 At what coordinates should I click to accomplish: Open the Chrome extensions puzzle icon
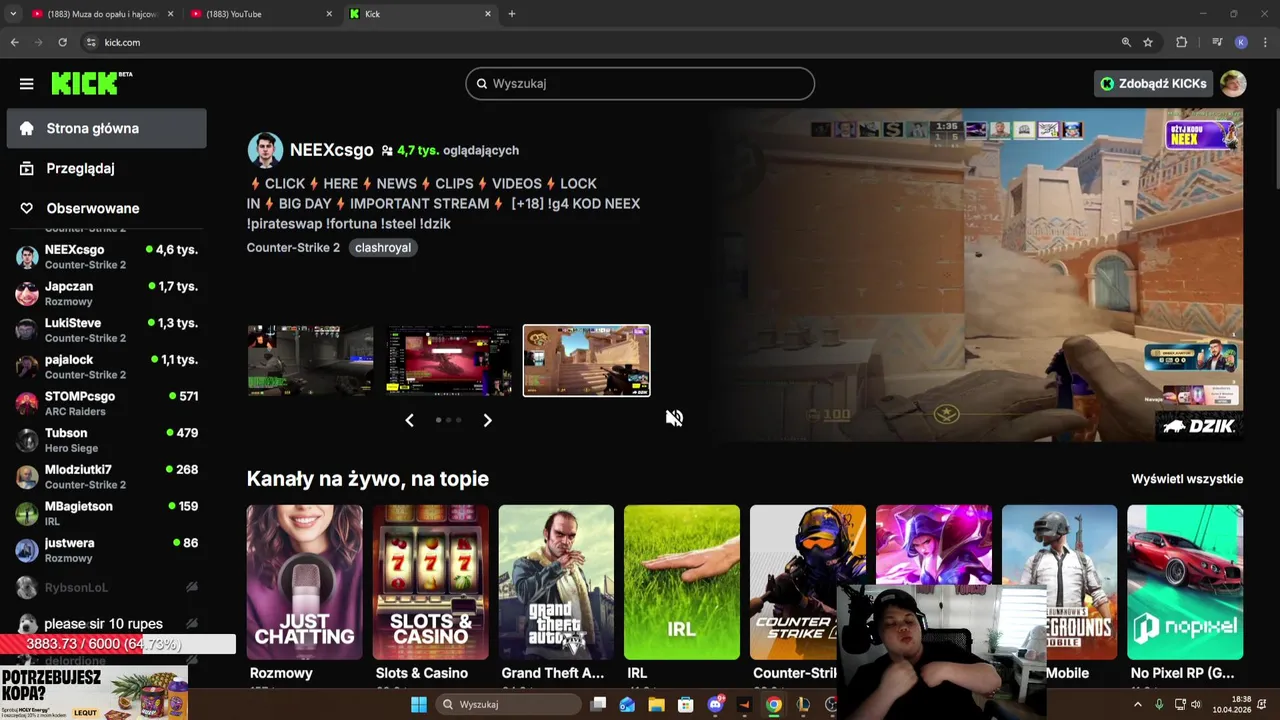[x=1181, y=42]
